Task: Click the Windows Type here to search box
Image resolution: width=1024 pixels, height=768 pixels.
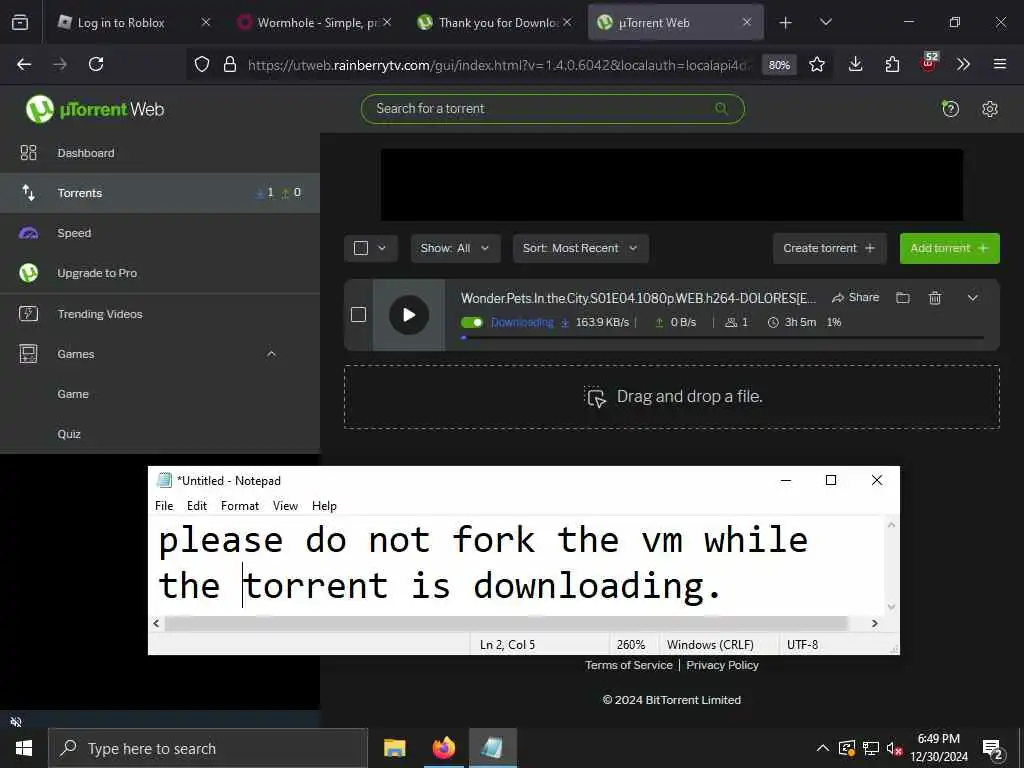Action: pyautogui.click(x=208, y=748)
